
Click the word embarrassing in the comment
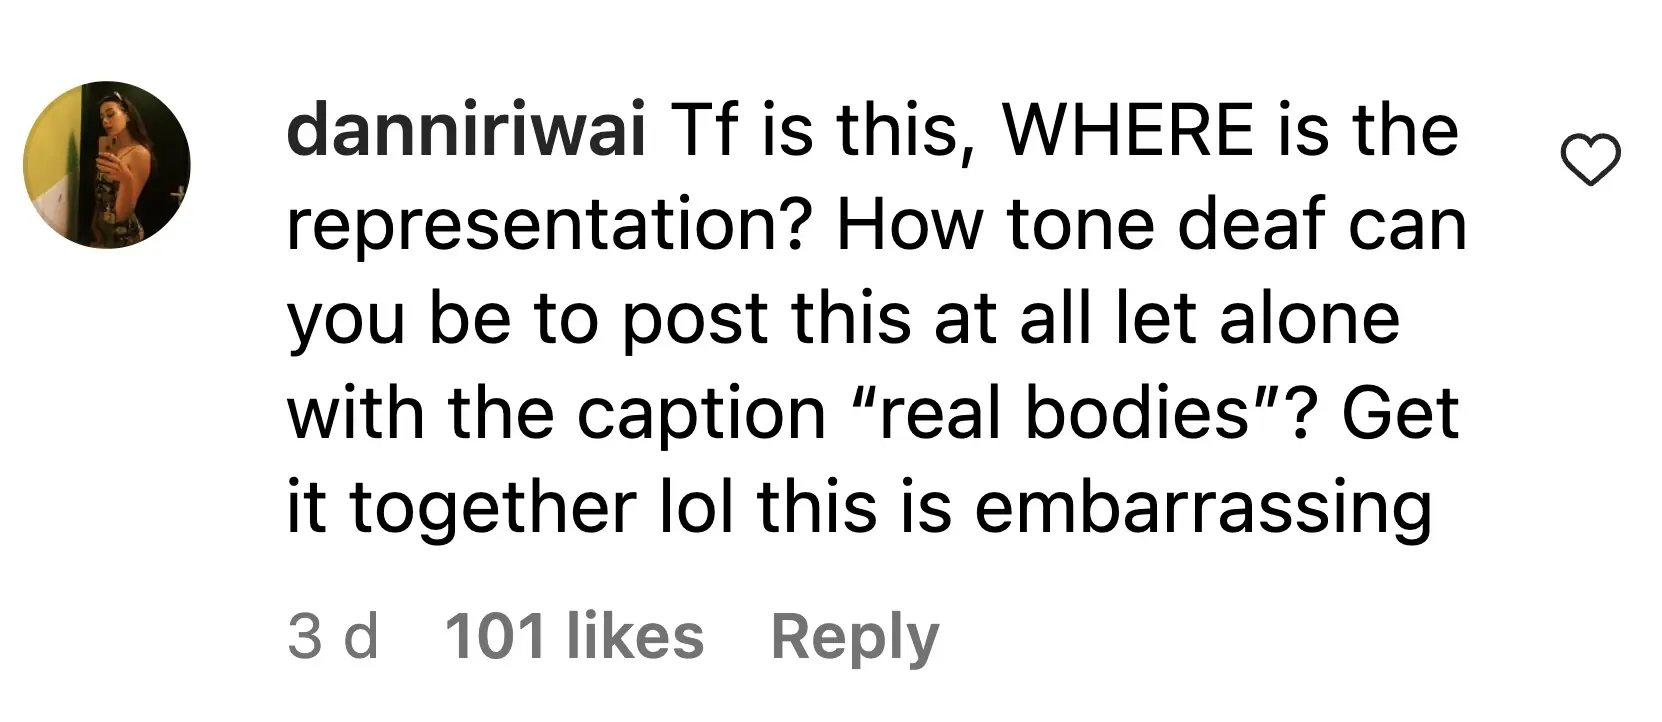[1202, 508]
